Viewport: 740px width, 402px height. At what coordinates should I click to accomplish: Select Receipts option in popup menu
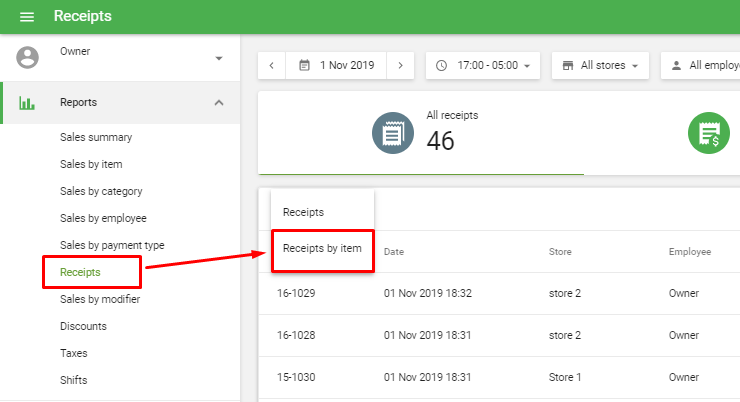(303, 212)
